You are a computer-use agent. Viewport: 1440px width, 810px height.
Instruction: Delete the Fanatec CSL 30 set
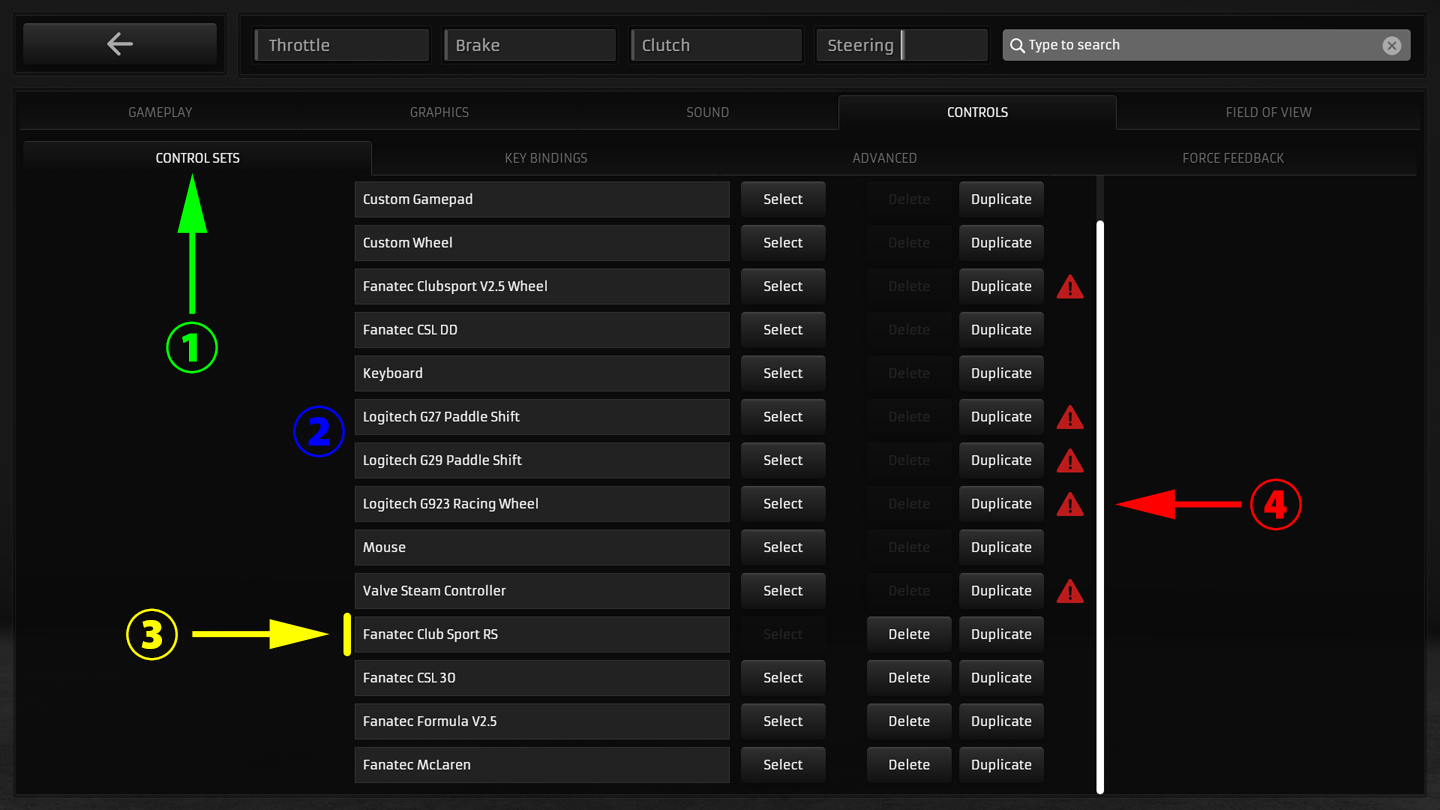pyautogui.click(x=909, y=678)
